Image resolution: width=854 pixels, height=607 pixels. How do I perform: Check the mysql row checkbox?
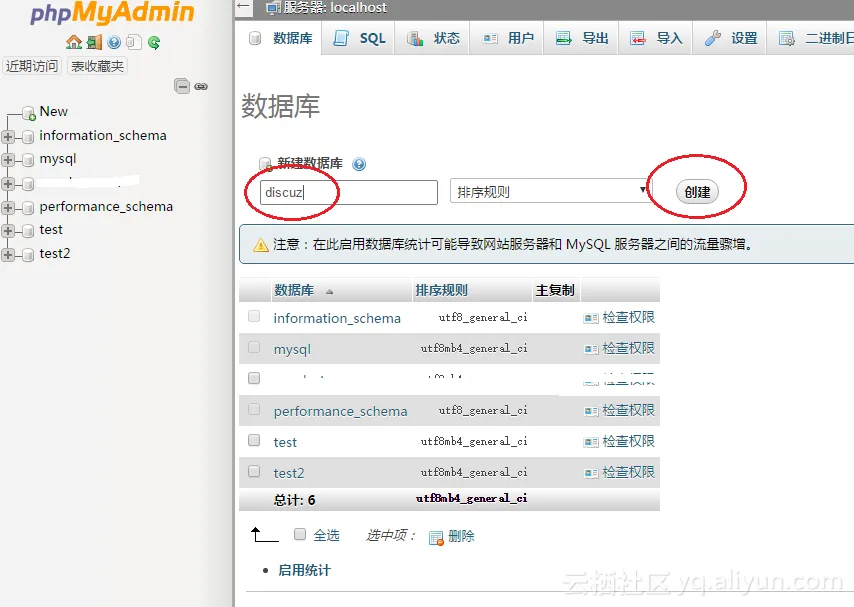[x=254, y=347]
